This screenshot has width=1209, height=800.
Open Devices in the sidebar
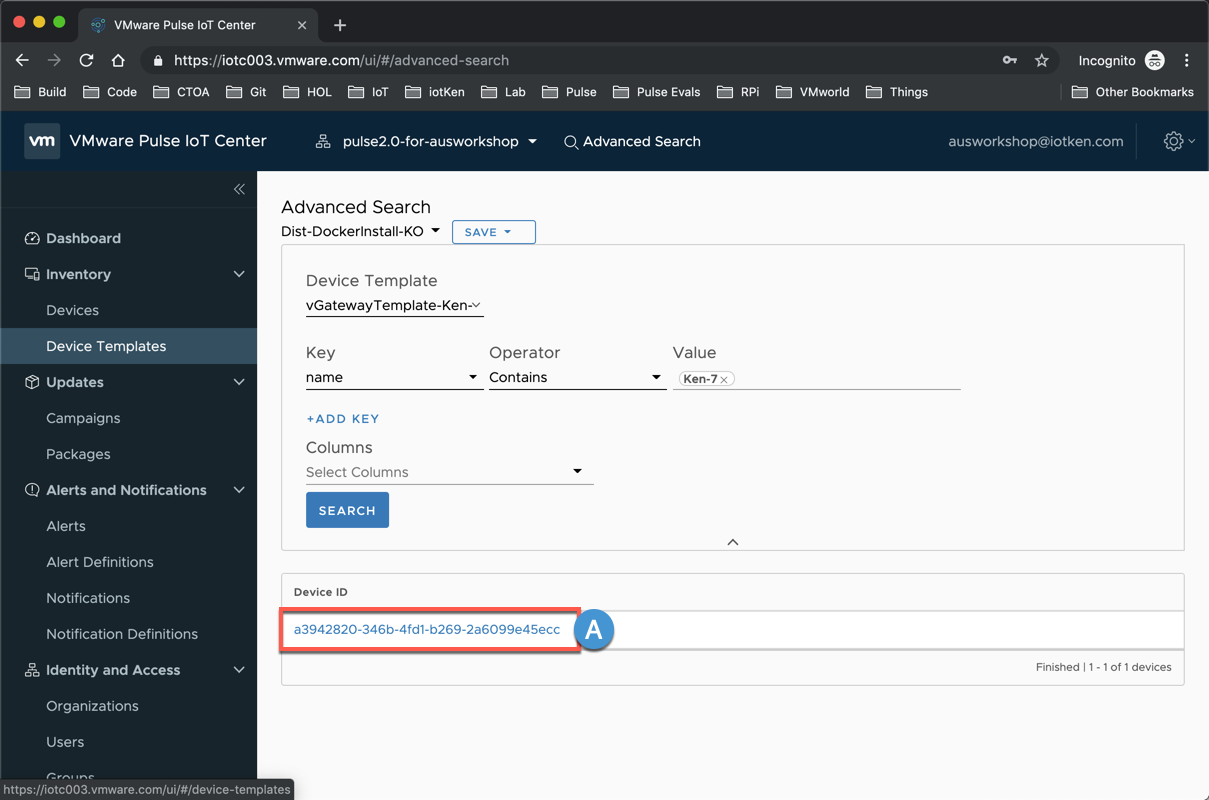point(72,310)
